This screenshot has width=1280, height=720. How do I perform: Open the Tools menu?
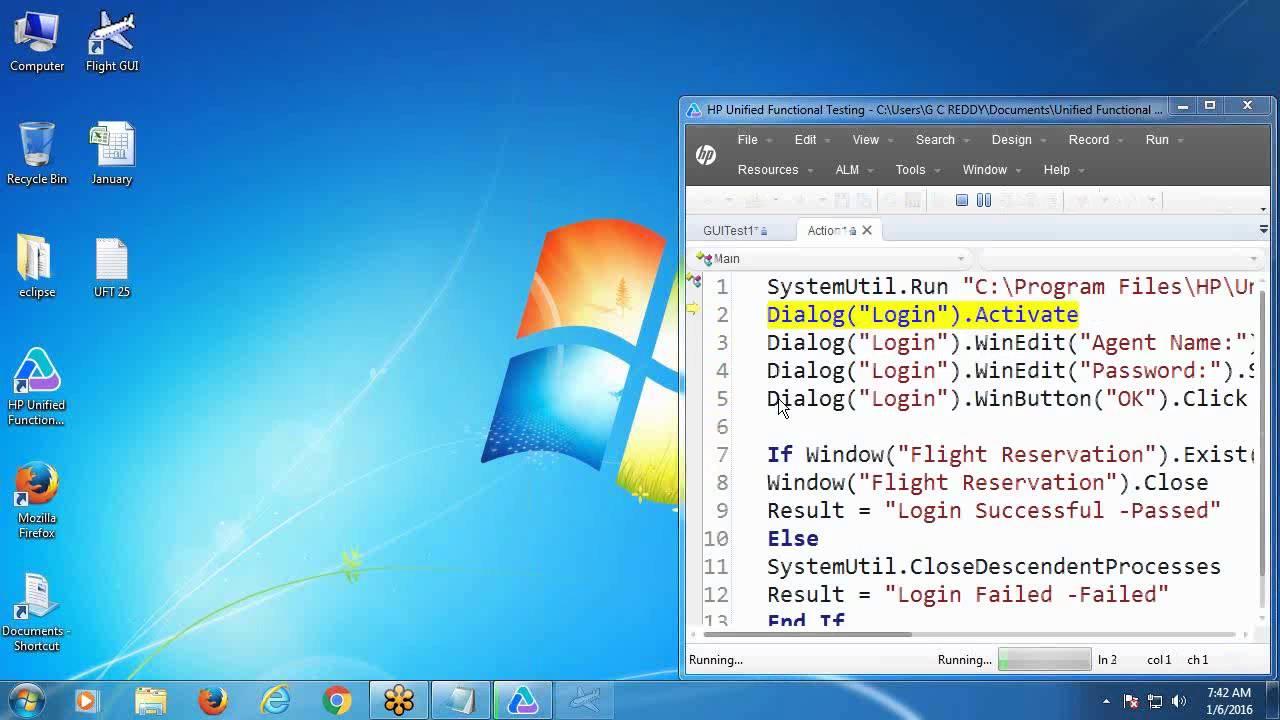918,170
